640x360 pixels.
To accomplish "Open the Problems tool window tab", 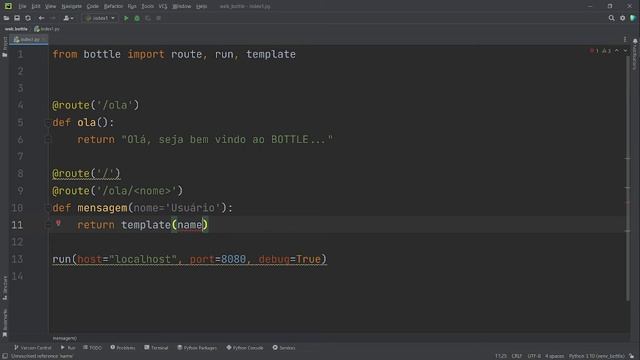I will click(x=122, y=348).
